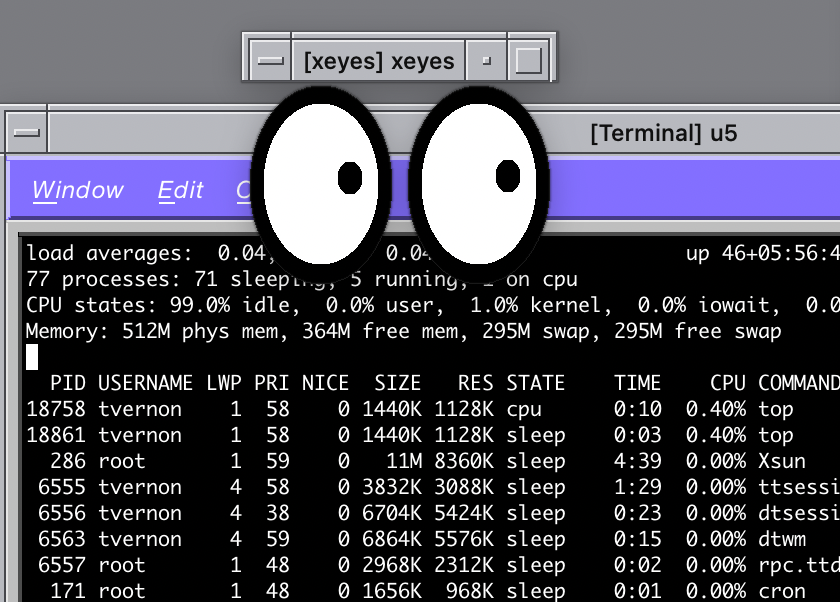Click the SIZE column header
Screen dimensions: 840x602
coord(398,383)
